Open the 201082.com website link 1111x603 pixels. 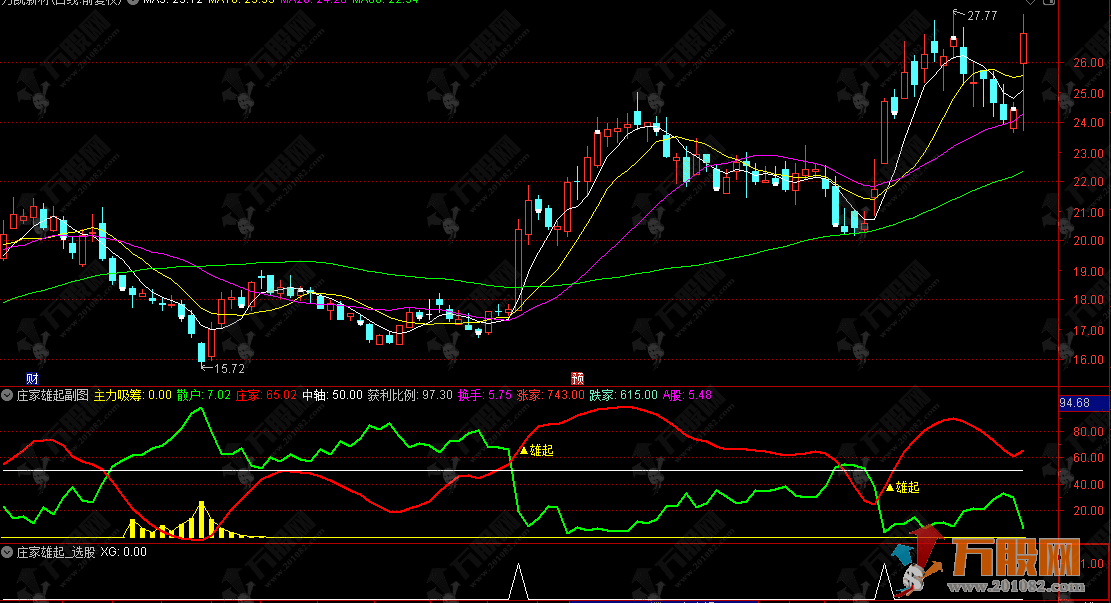point(1038,586)
